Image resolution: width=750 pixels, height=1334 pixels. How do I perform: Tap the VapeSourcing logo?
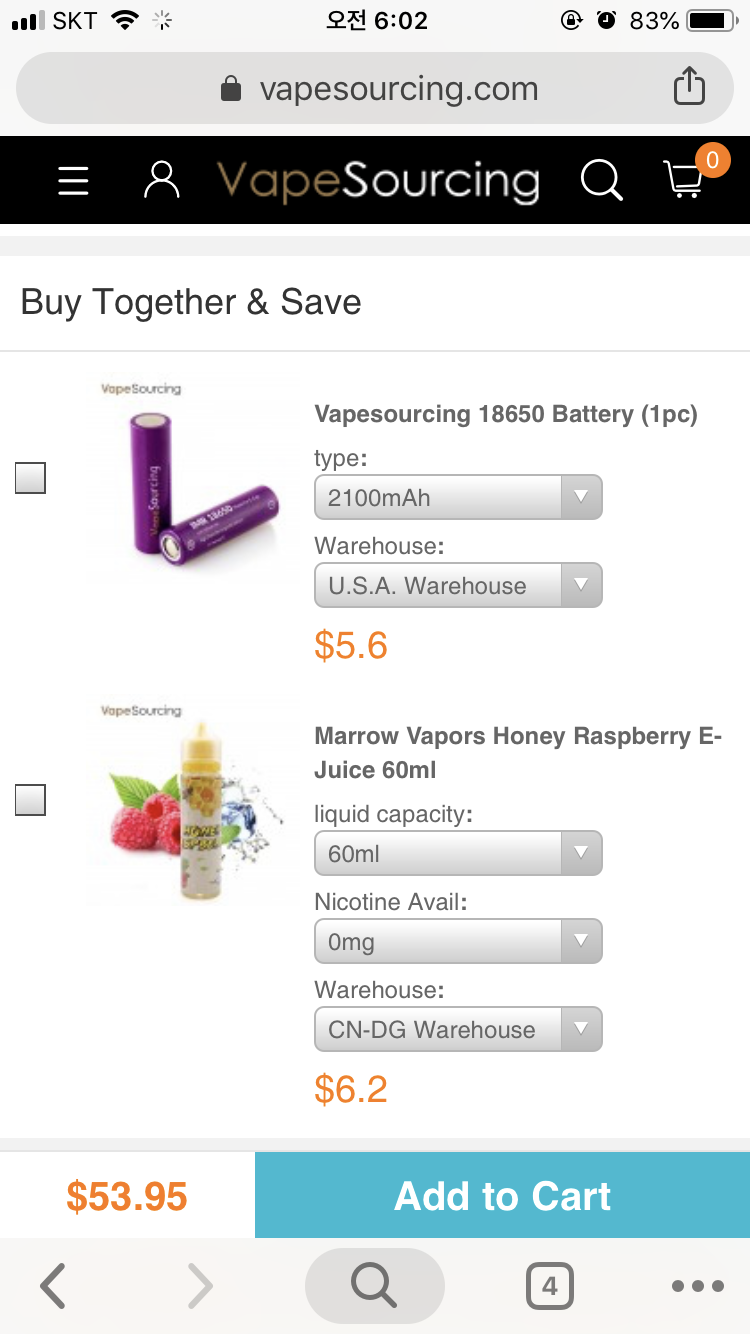[x=378, y=181]
